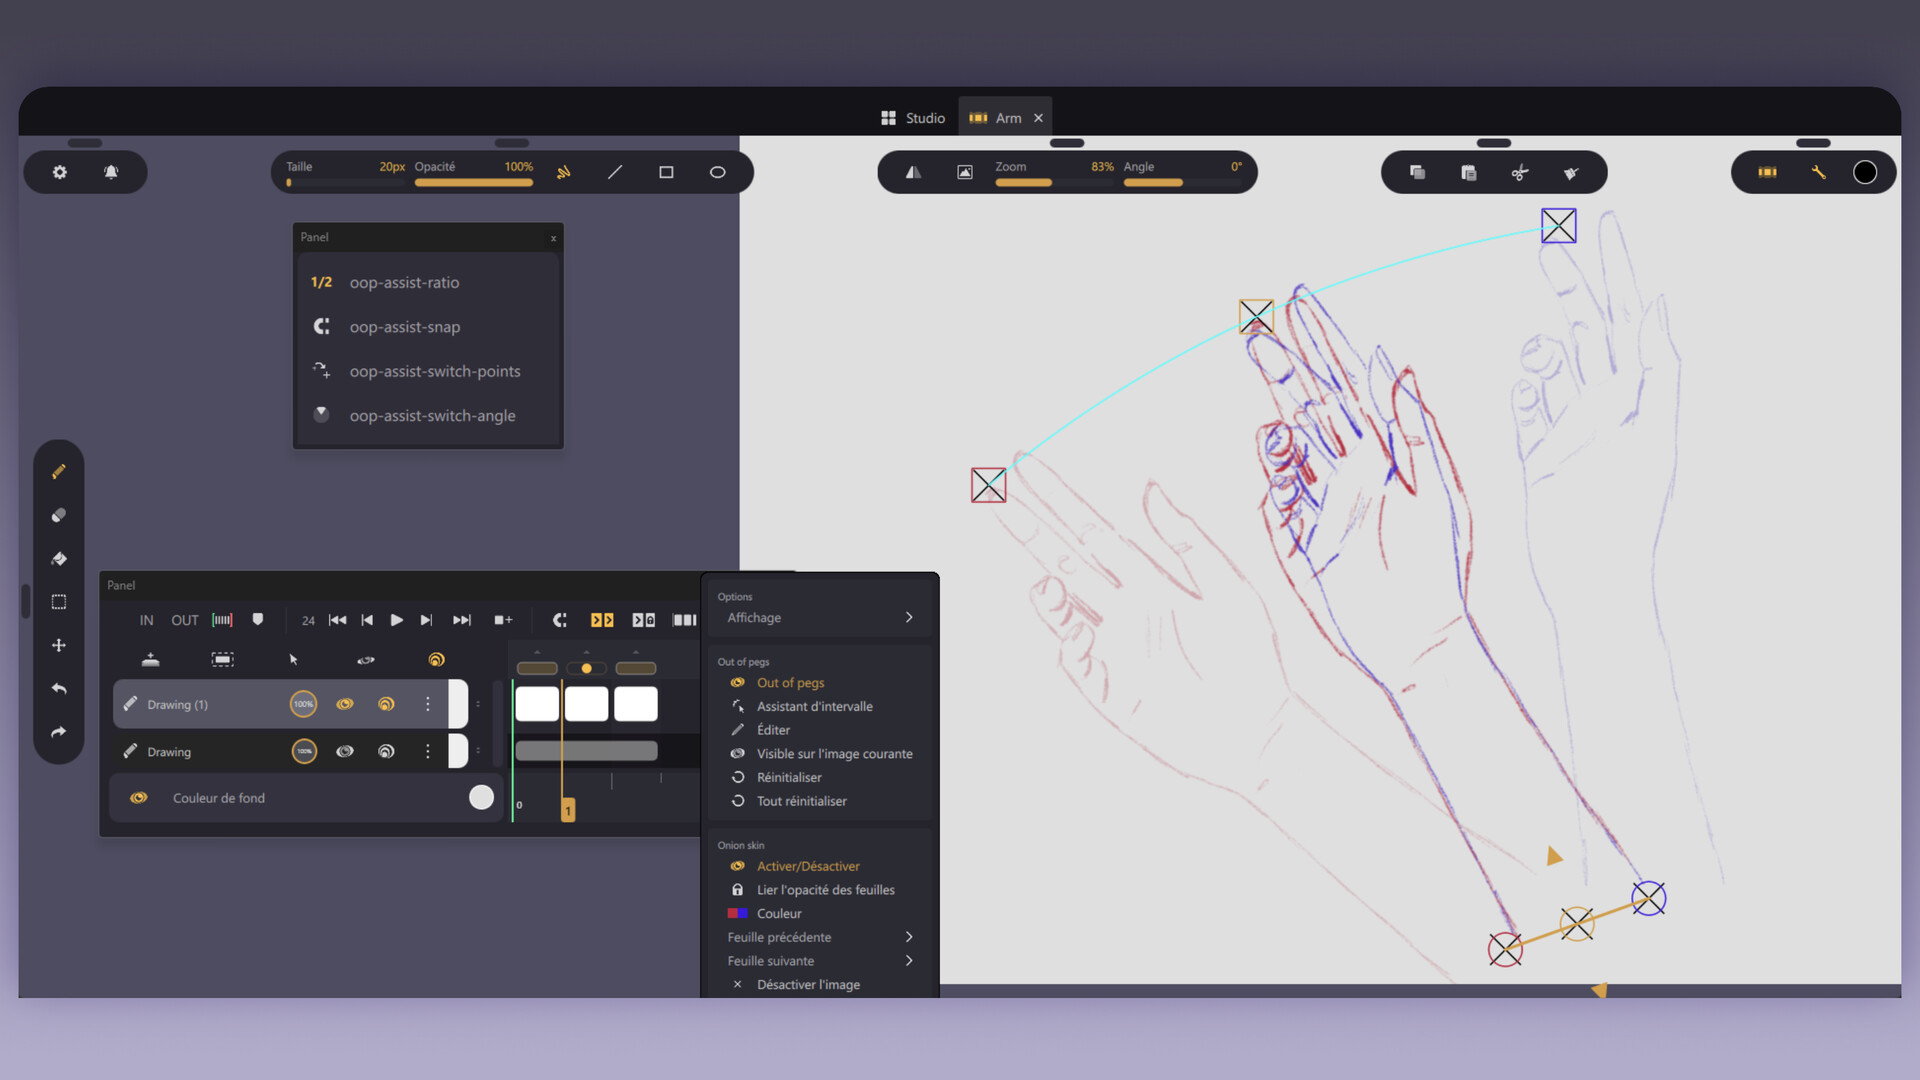
Task: Click the reference image icon in the view bar
Action: tap(965, 172)
